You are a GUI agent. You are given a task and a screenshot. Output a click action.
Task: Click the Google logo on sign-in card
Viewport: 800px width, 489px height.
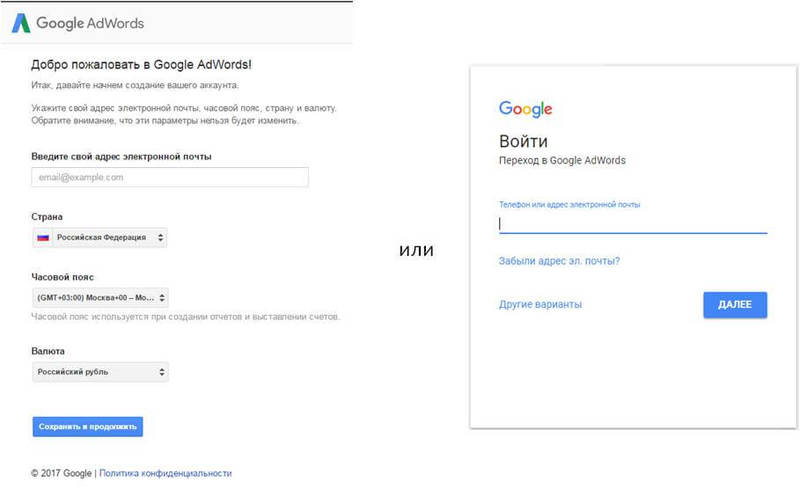[525, 109]
